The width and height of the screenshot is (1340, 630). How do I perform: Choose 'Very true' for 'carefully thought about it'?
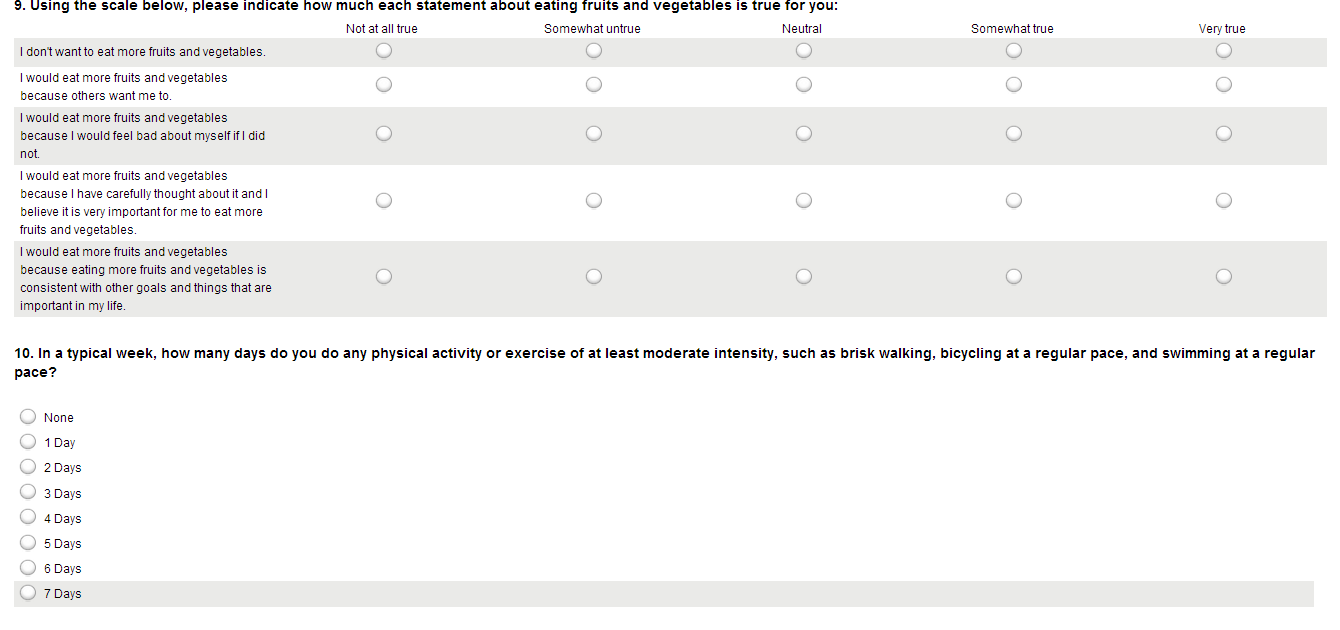[x=1223, y=201]
